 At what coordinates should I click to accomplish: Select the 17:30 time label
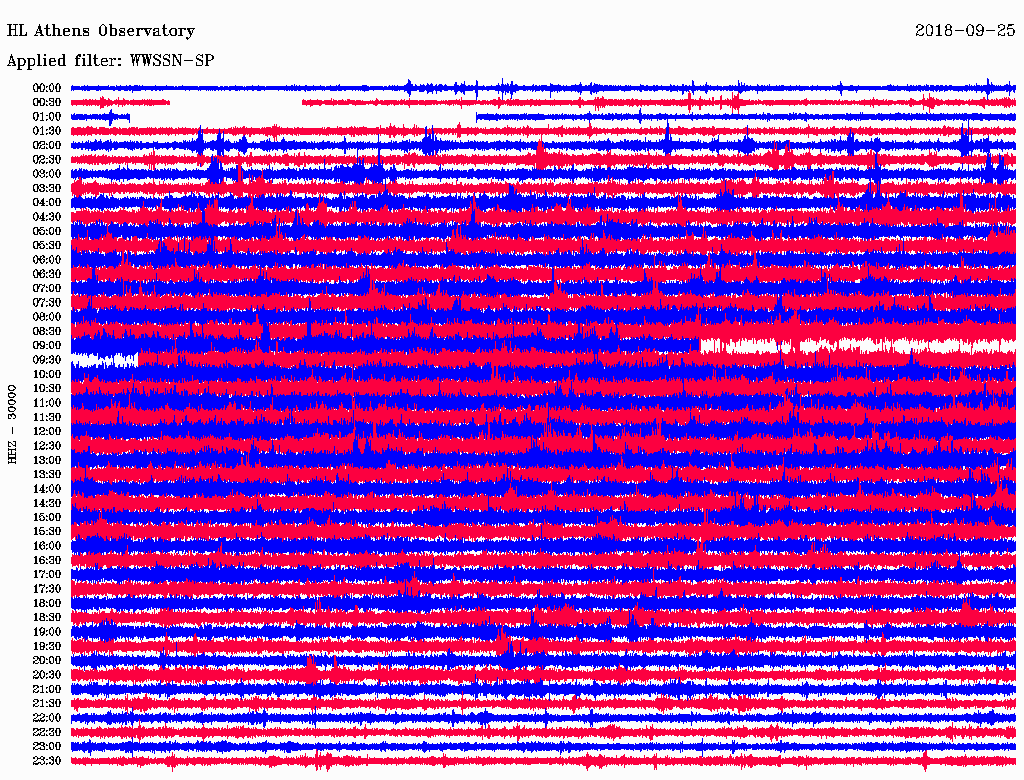[x=47, y=589]
